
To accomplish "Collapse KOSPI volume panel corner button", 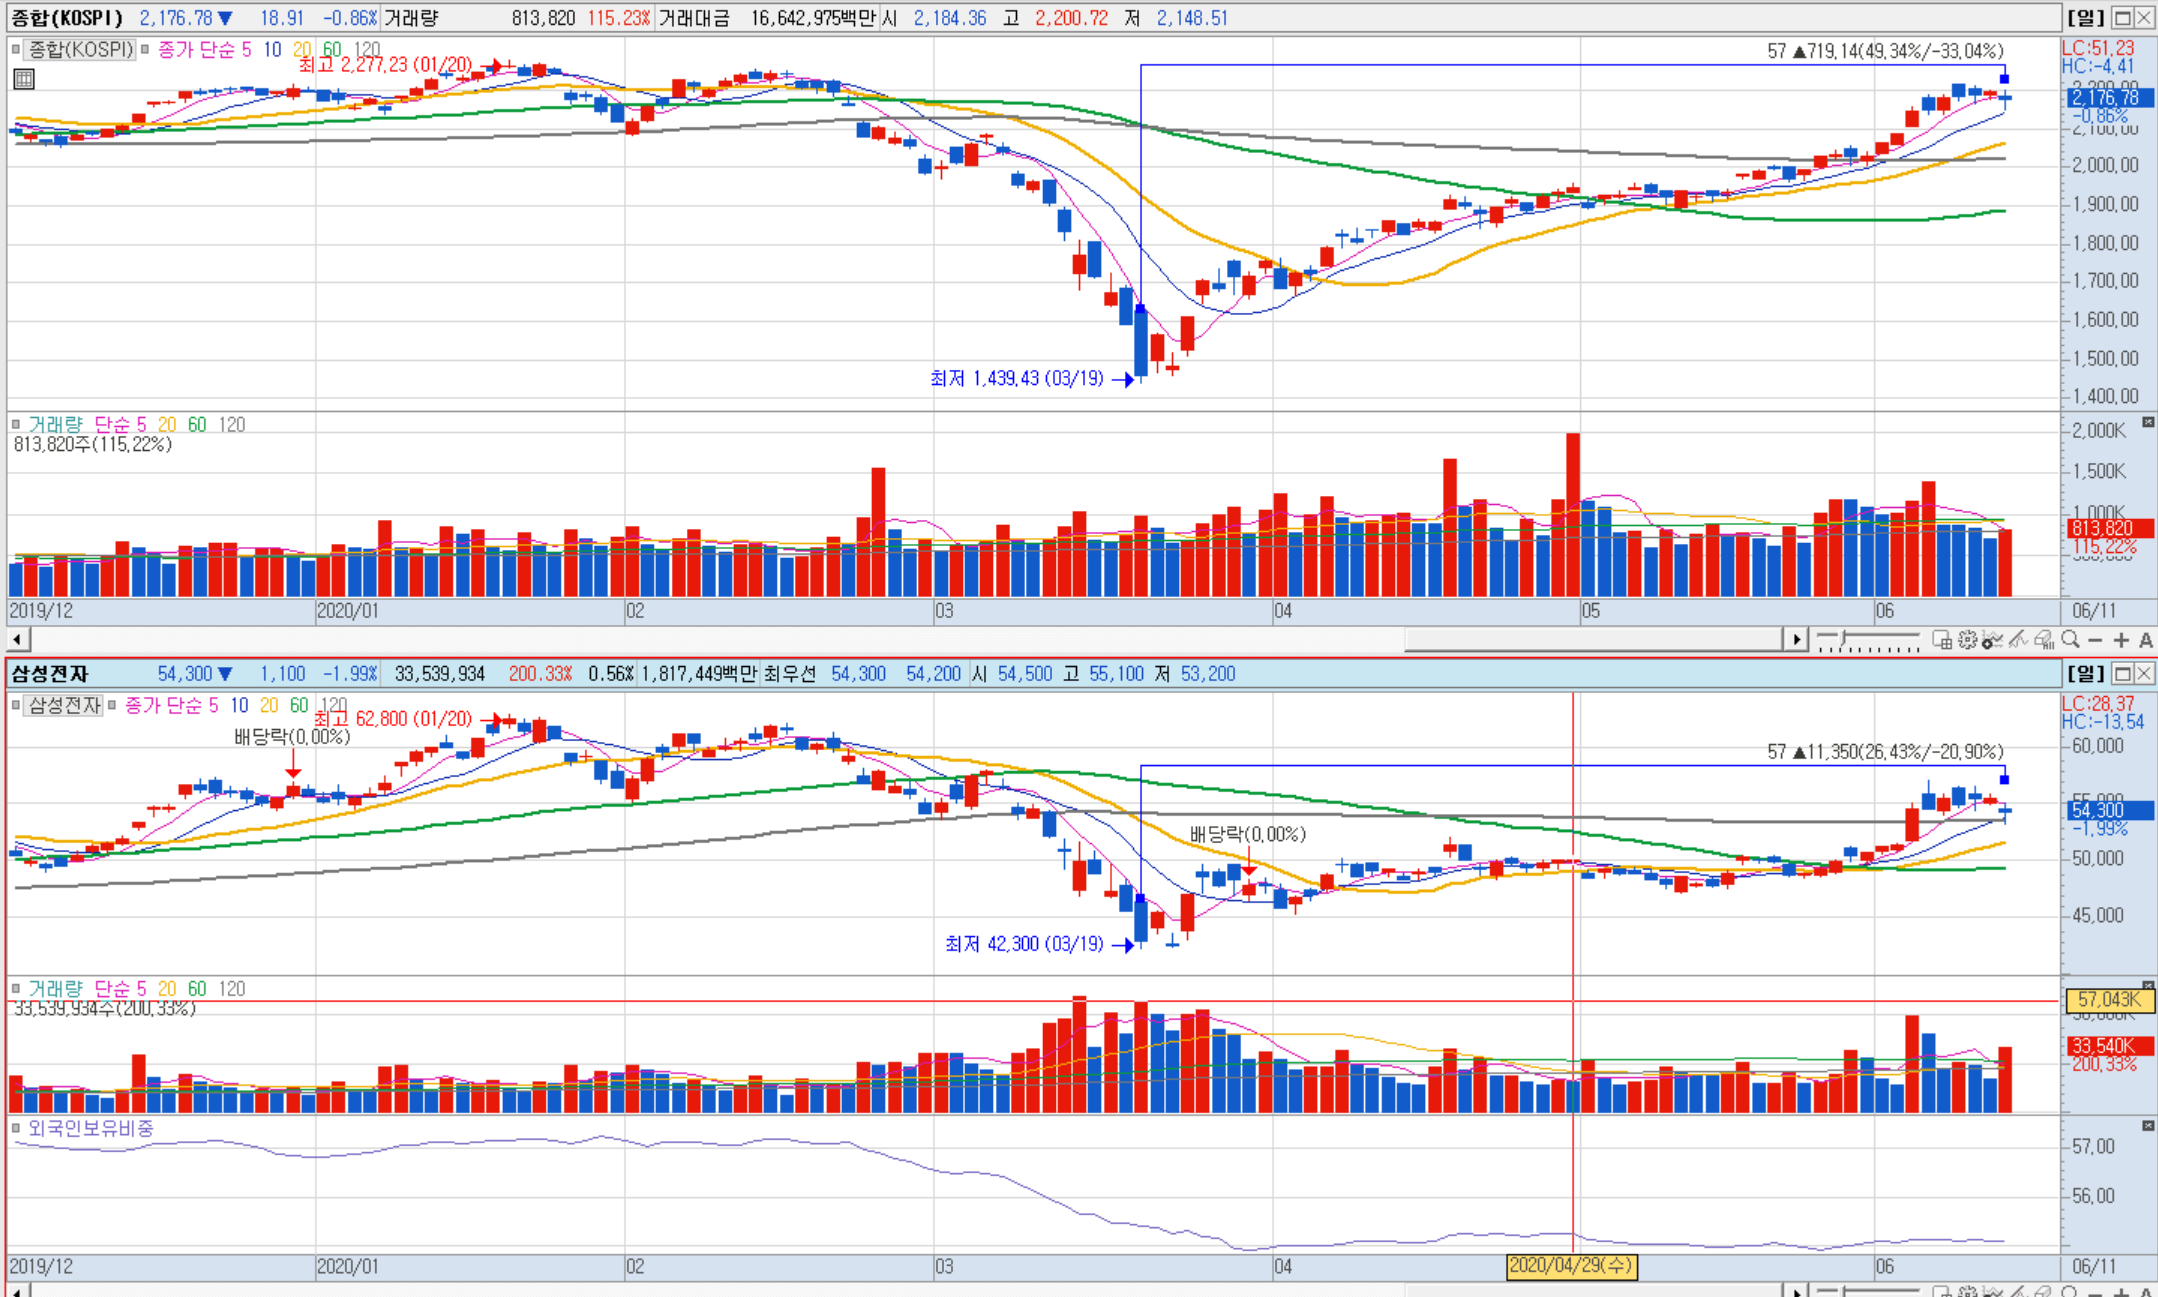I will [2147, 423].
